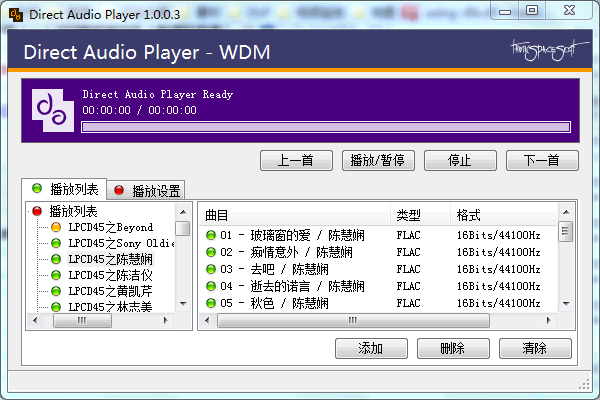Select track 01 - 玻璃窗的爱 / 陈慧娴

[x=292, y=235]
